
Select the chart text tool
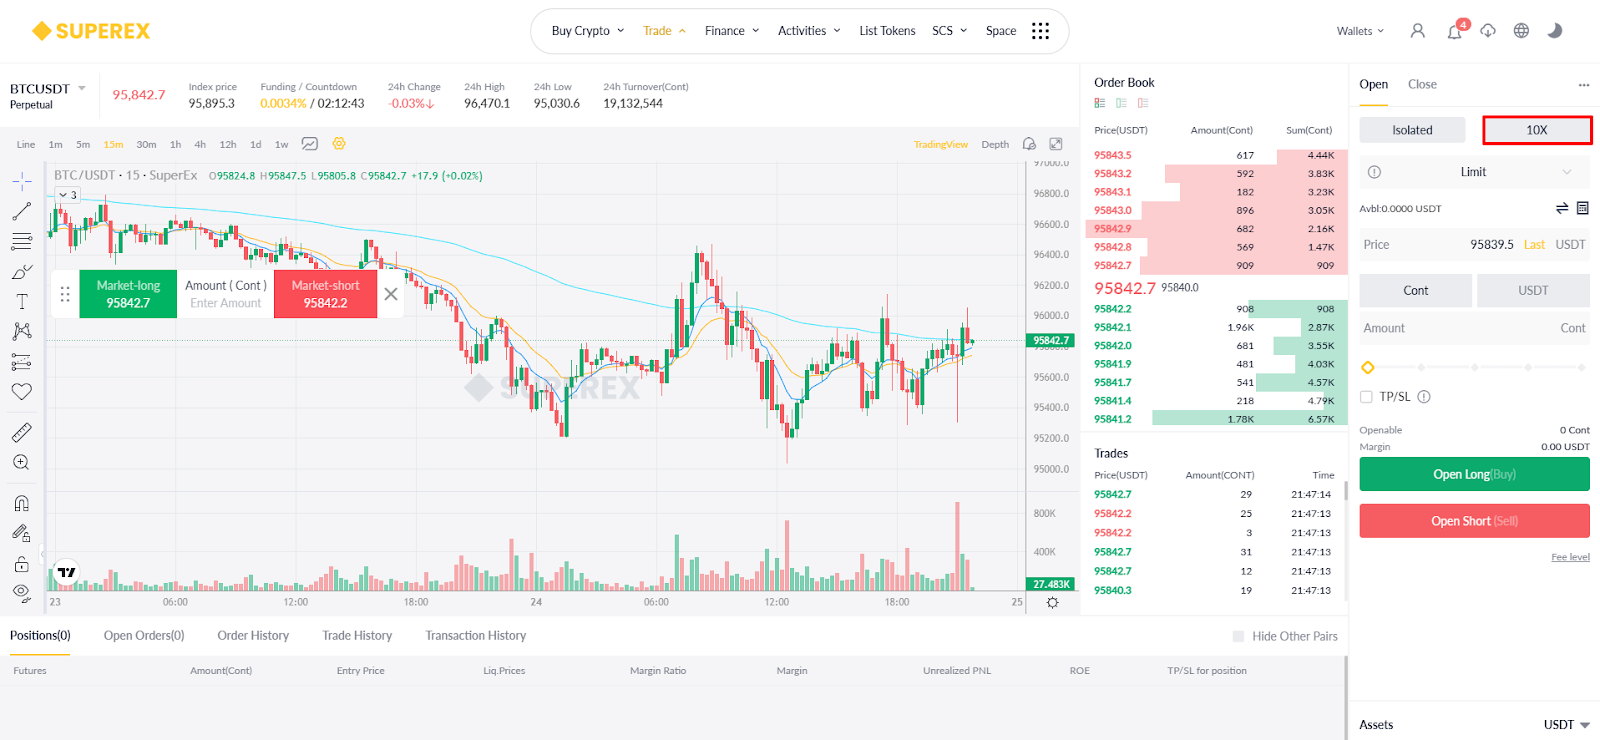pos(21,301)
